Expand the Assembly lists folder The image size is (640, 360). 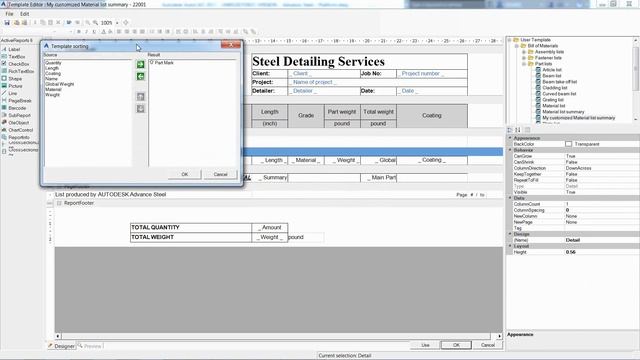coord(524,52)
